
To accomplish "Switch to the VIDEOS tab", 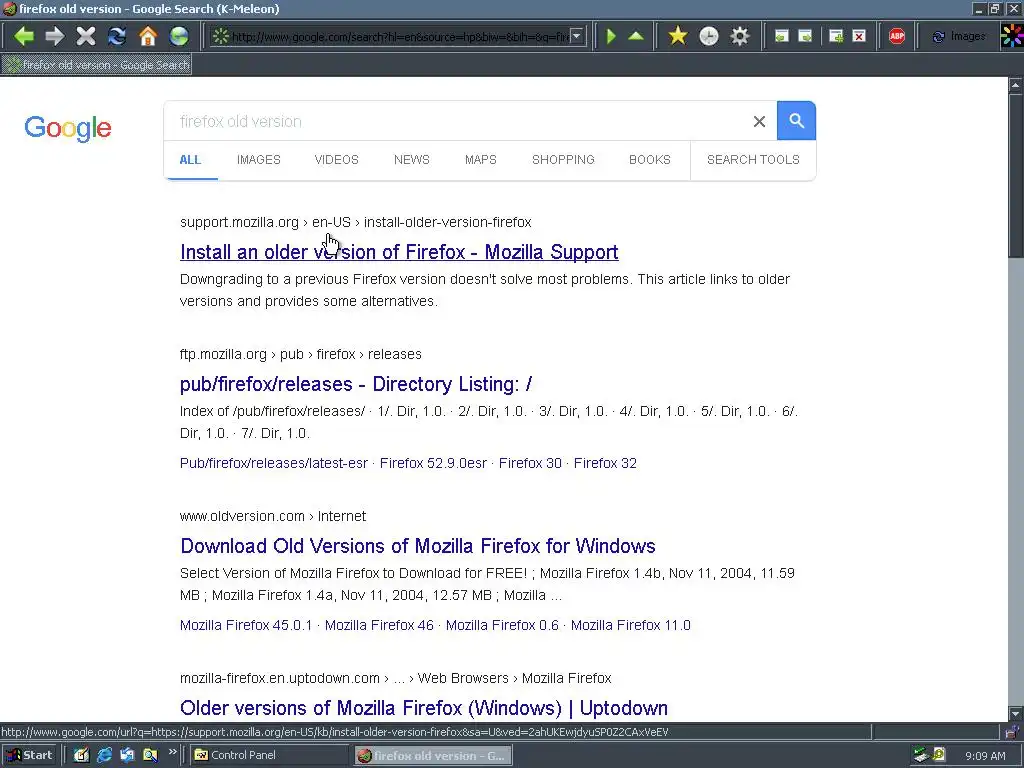I will pos(336,159).
